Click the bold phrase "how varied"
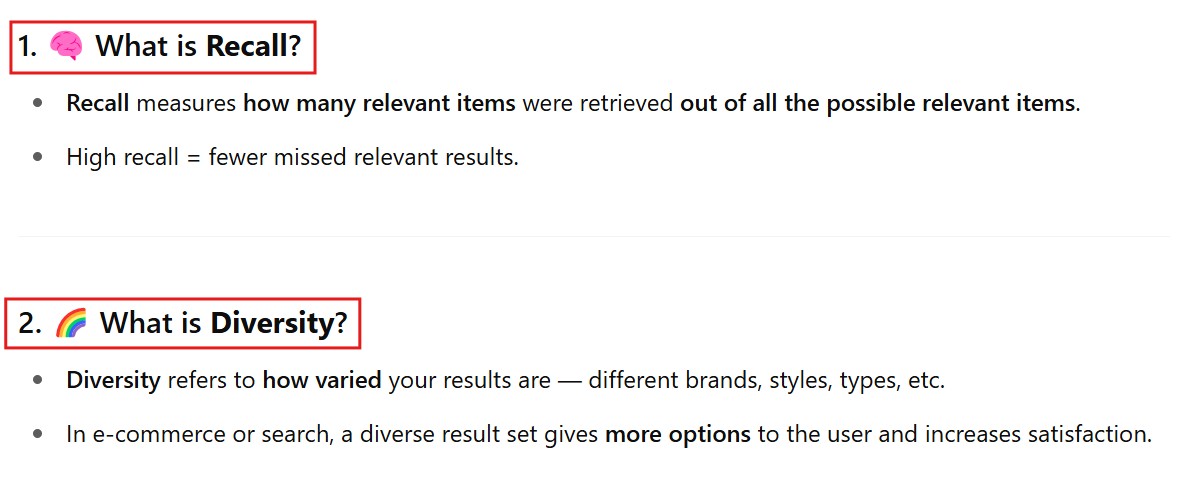This screenshot has width=1183, height=499. click(x=322, y=381)
